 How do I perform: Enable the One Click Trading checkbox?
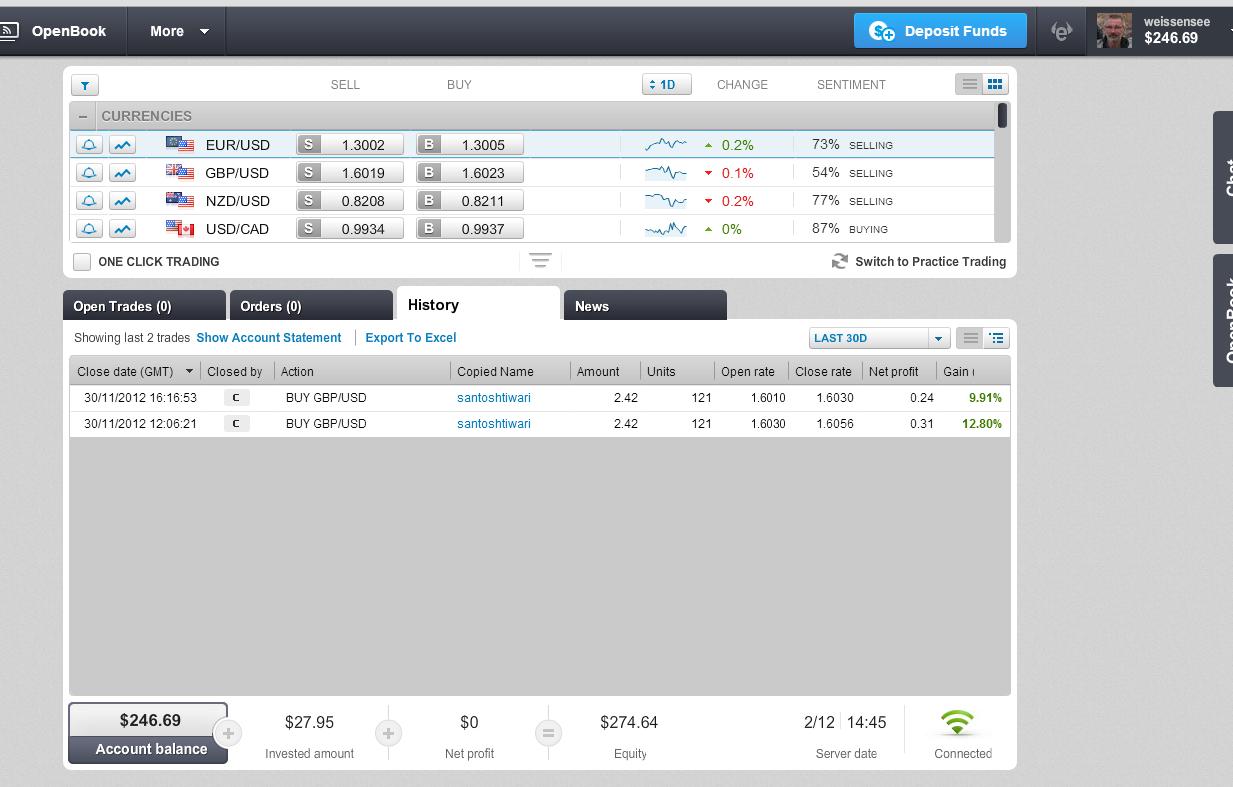click(x=82, y=262)
